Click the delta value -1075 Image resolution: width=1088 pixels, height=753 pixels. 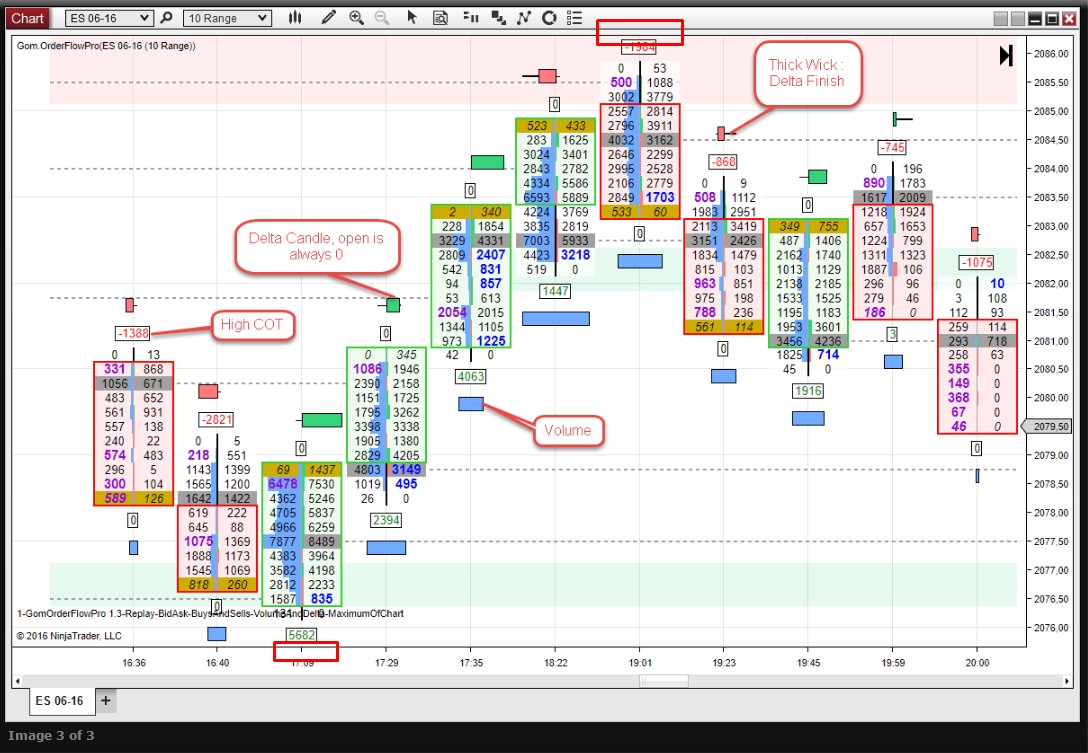pyautogui.click(x=976, y=262)
